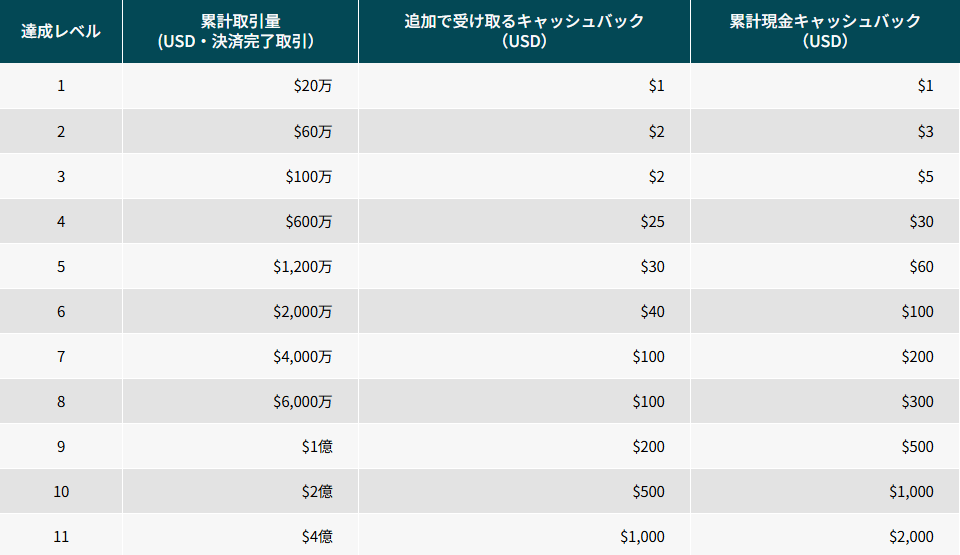Click the 追加で受け取るキャッシュバック header

point(524,31)
